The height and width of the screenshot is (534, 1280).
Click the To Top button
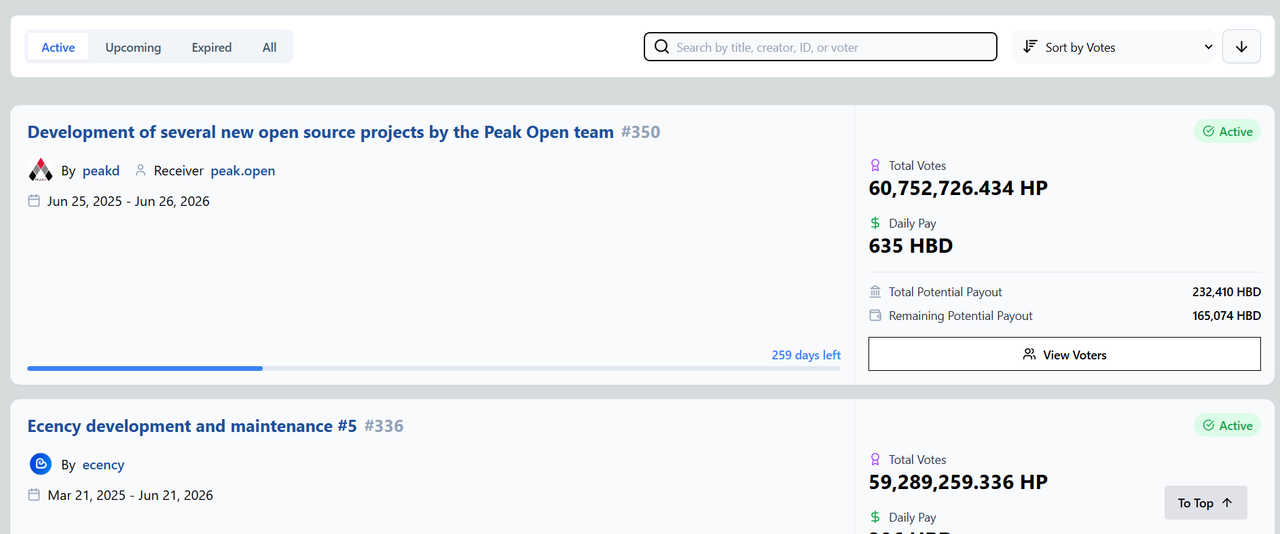1206,503
